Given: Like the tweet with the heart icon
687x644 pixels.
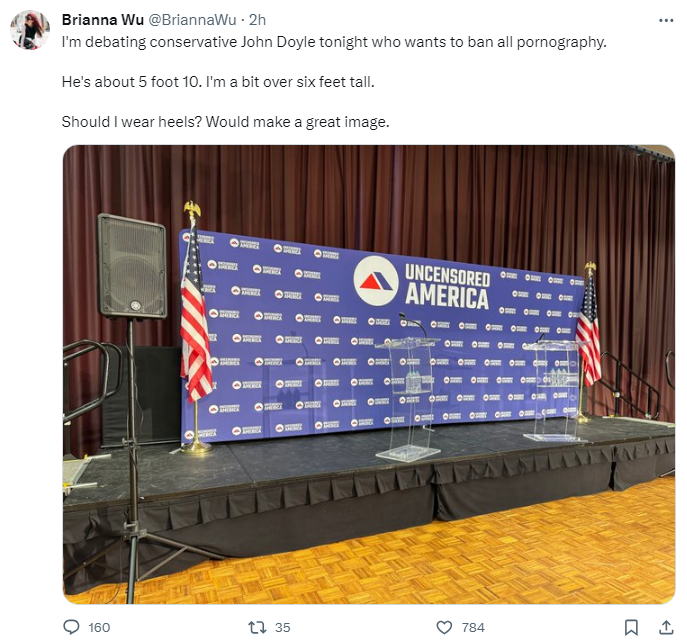Looking at the screenshot, I should 444,627.
